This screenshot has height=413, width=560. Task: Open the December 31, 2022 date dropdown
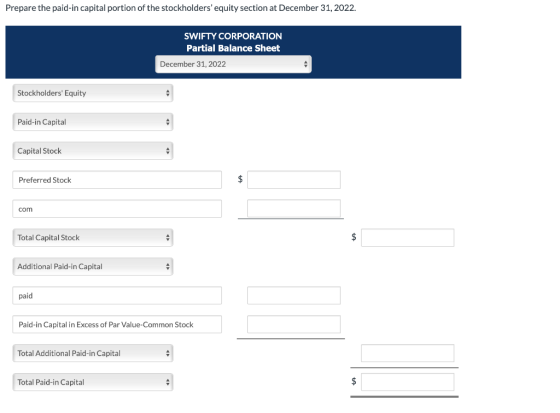click(x=233, y=64)
